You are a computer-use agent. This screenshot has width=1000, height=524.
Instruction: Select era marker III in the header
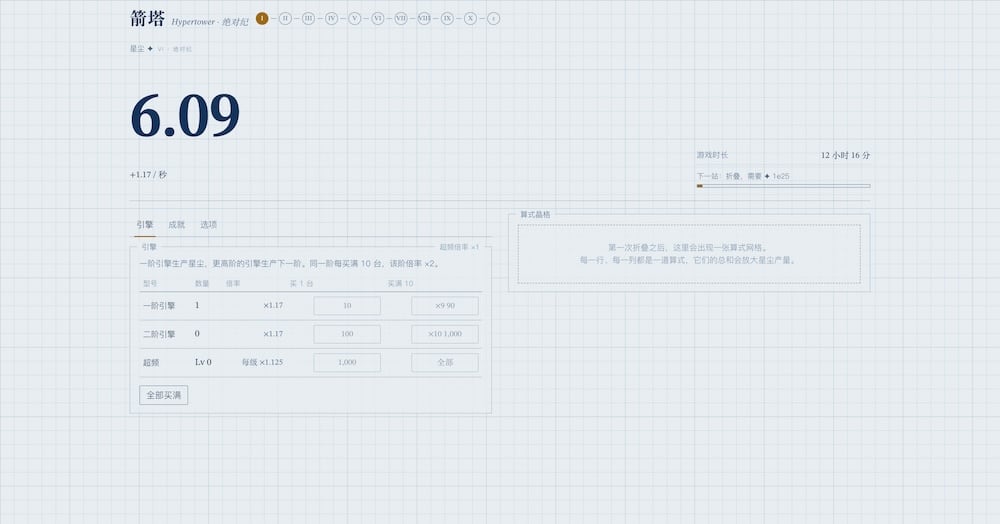pyautogui.click(x=308, y=18)
